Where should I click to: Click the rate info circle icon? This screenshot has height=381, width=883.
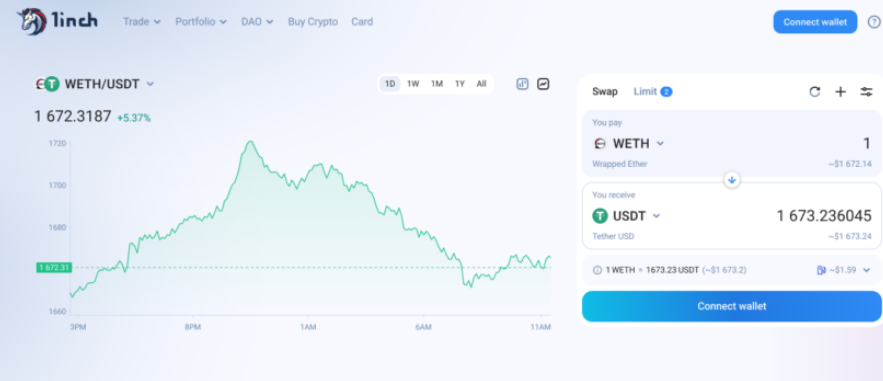tap(597, 270)
